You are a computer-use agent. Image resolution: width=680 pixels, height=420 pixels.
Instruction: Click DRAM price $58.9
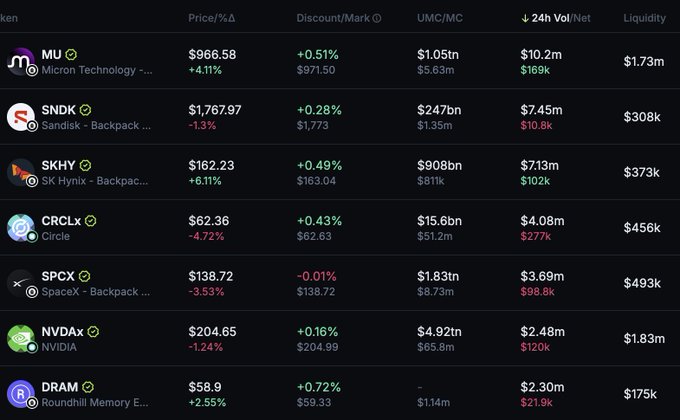(x=205, y=387)
